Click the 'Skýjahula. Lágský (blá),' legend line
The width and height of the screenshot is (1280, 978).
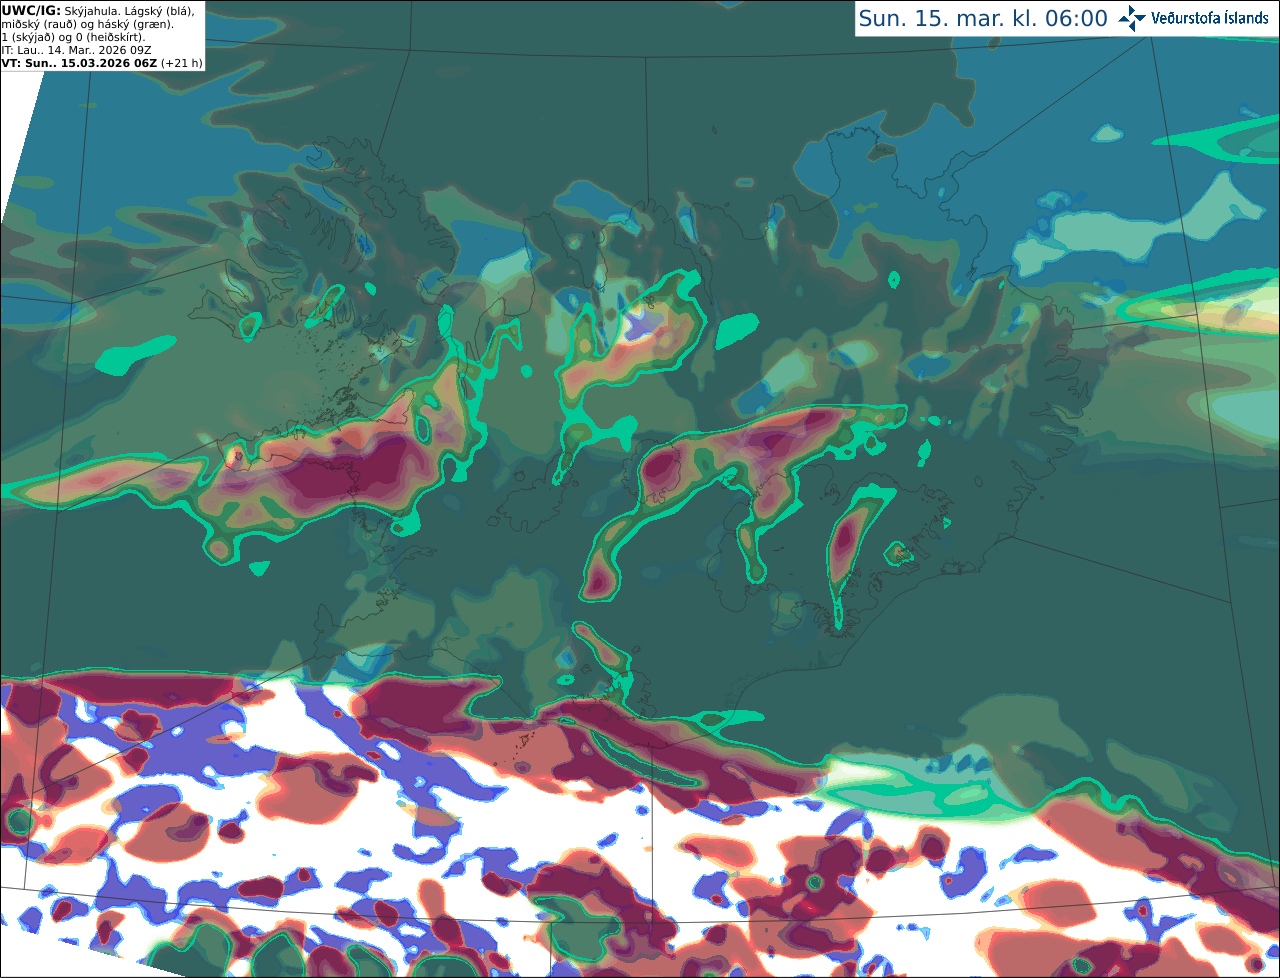coord(130,10)
